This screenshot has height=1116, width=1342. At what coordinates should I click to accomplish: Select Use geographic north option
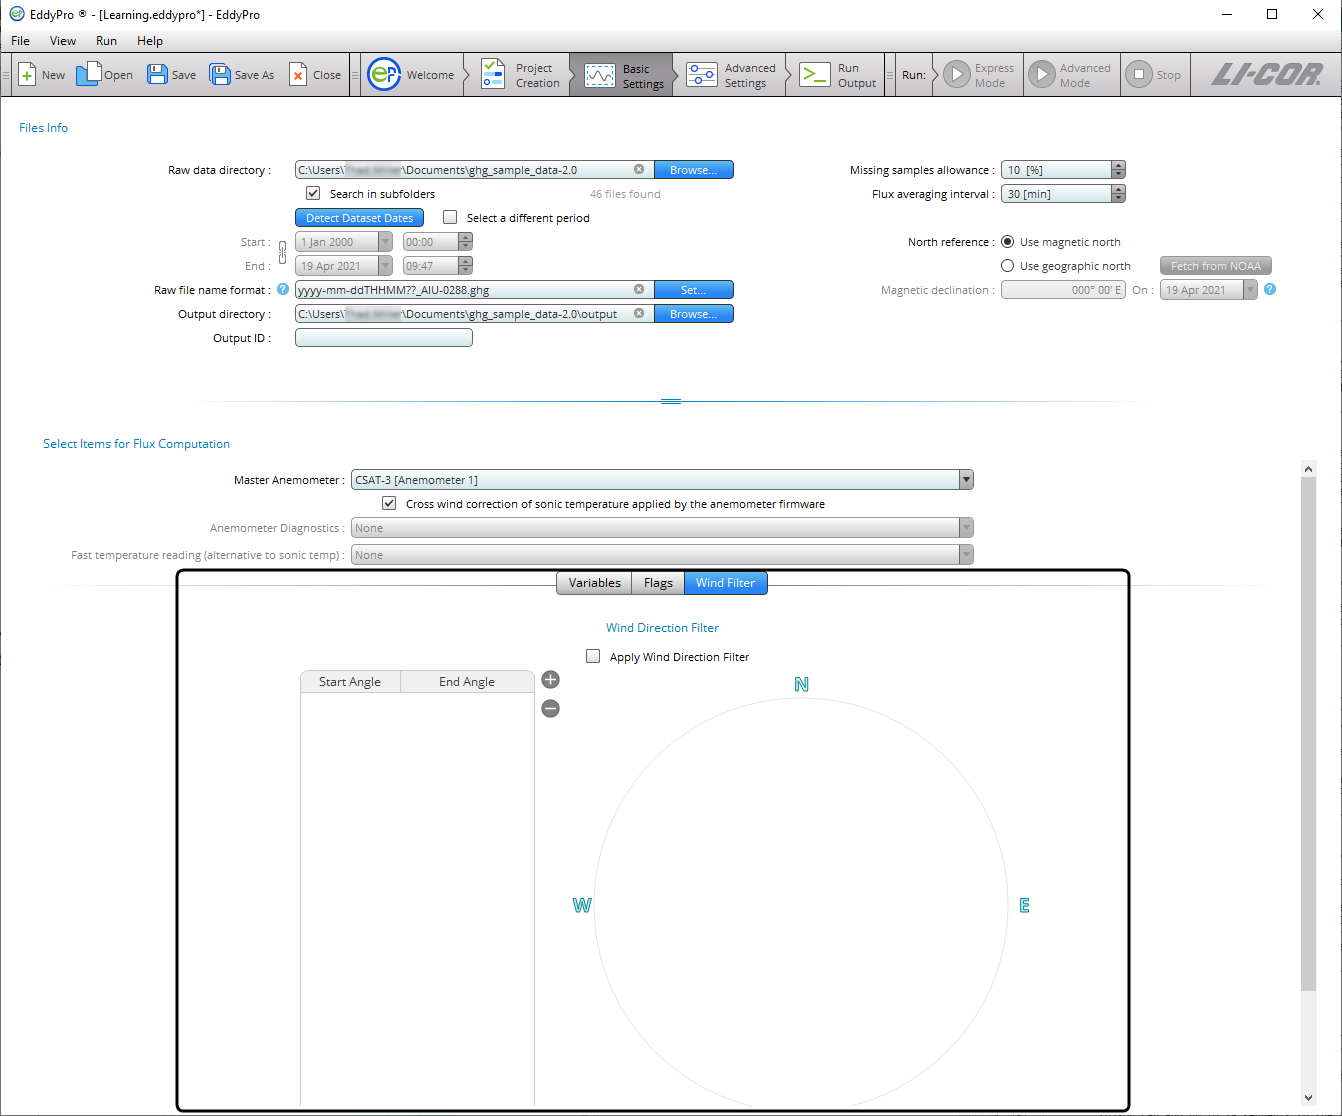[x=1007, y=266]
